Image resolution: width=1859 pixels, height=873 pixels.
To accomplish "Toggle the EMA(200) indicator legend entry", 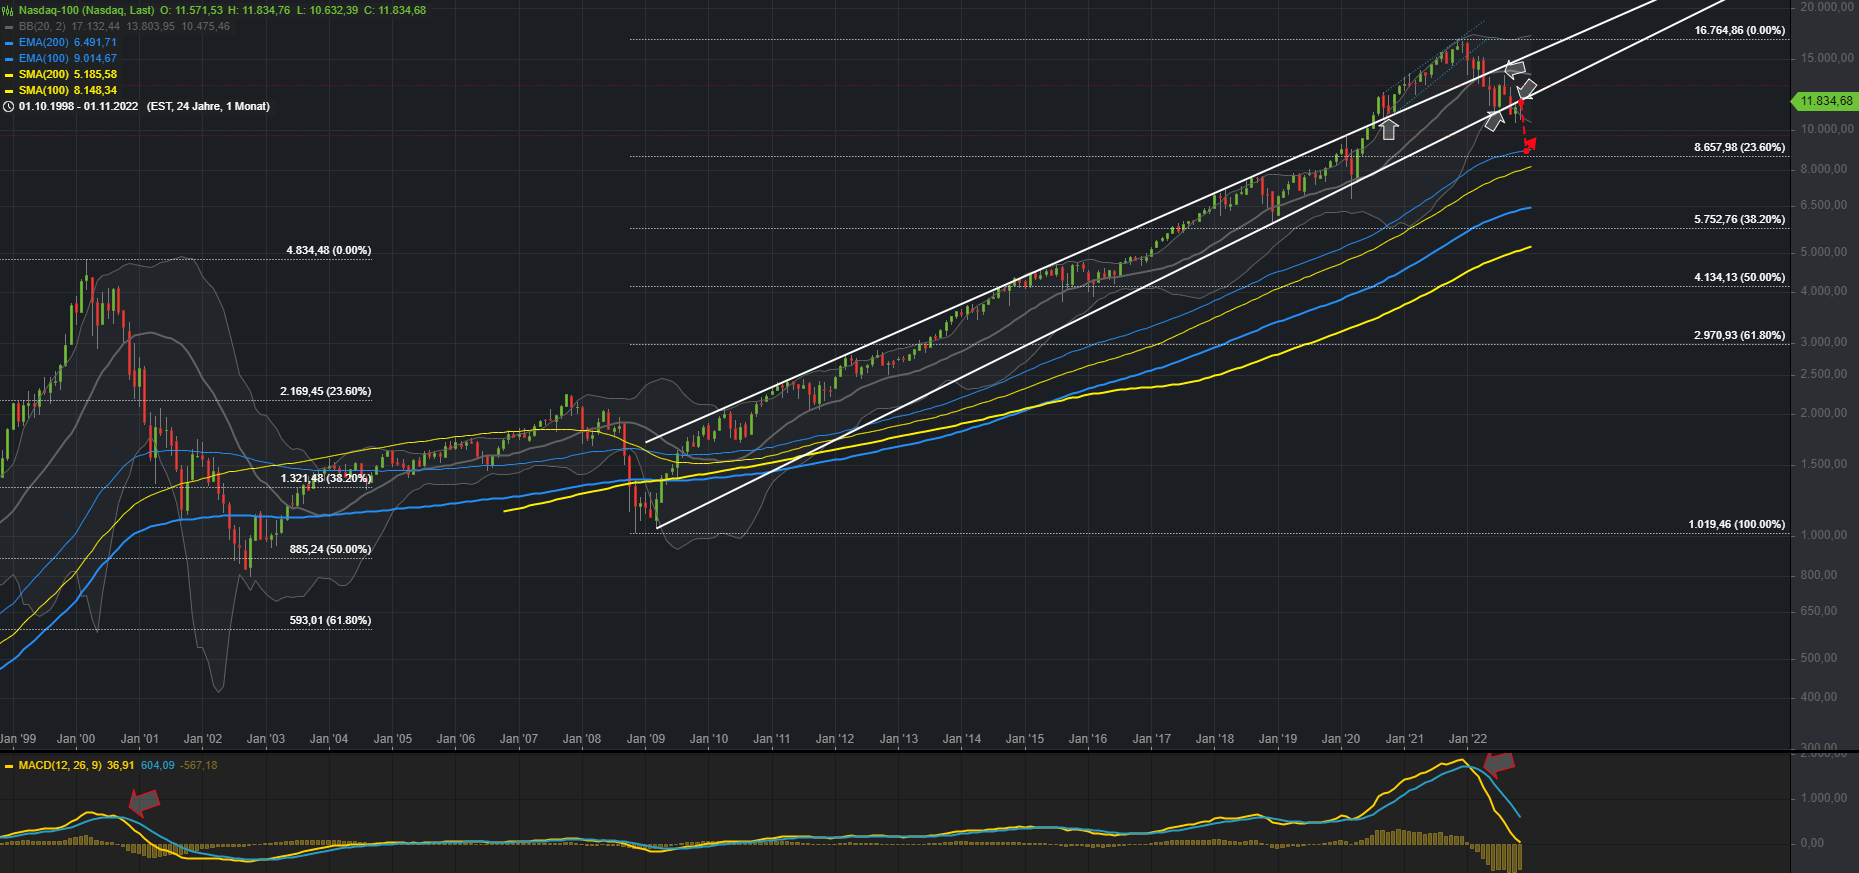I will click(x=67, y=42).
